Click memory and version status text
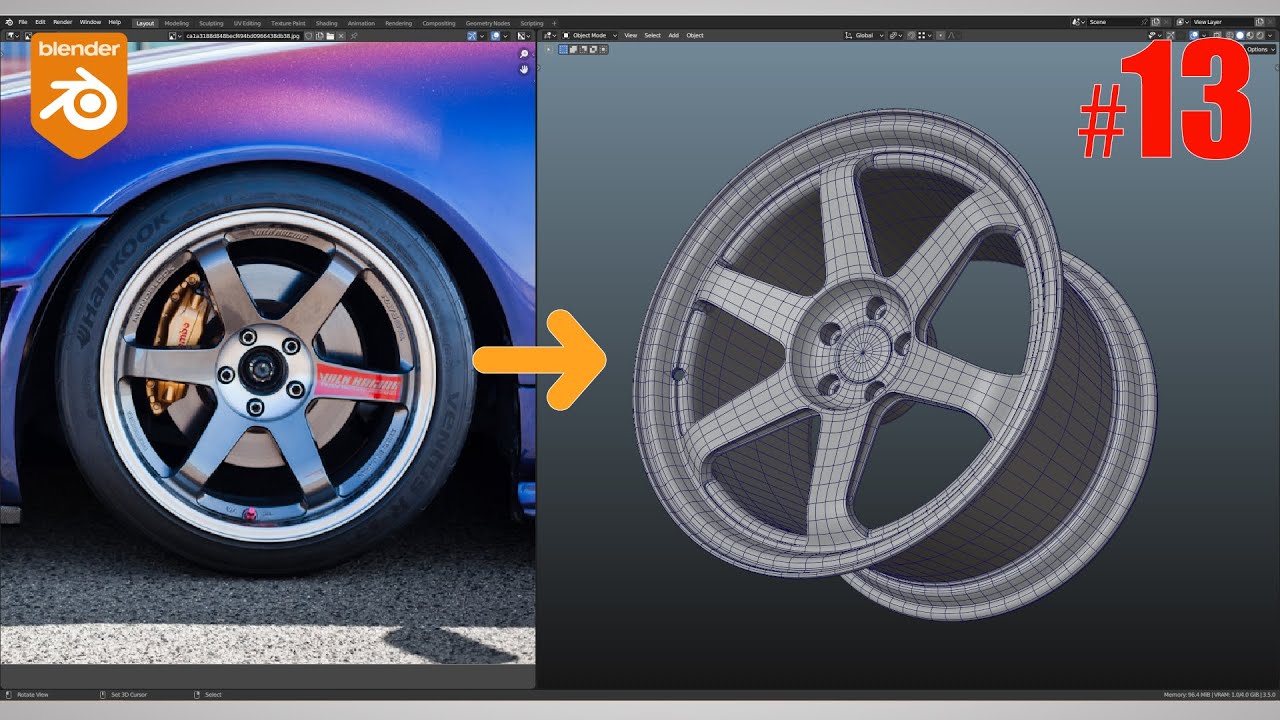 (1219, 694)
